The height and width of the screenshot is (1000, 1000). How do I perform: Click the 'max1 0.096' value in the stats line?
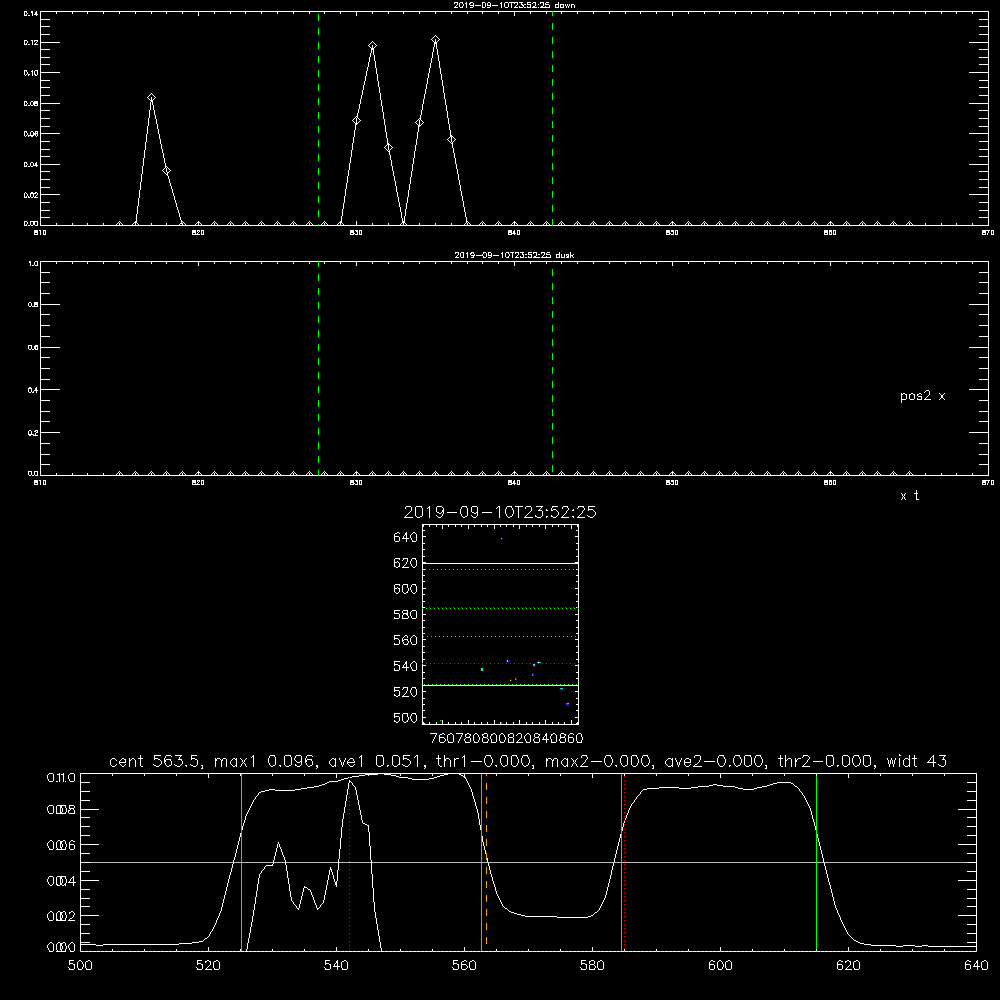click(266, 761)
